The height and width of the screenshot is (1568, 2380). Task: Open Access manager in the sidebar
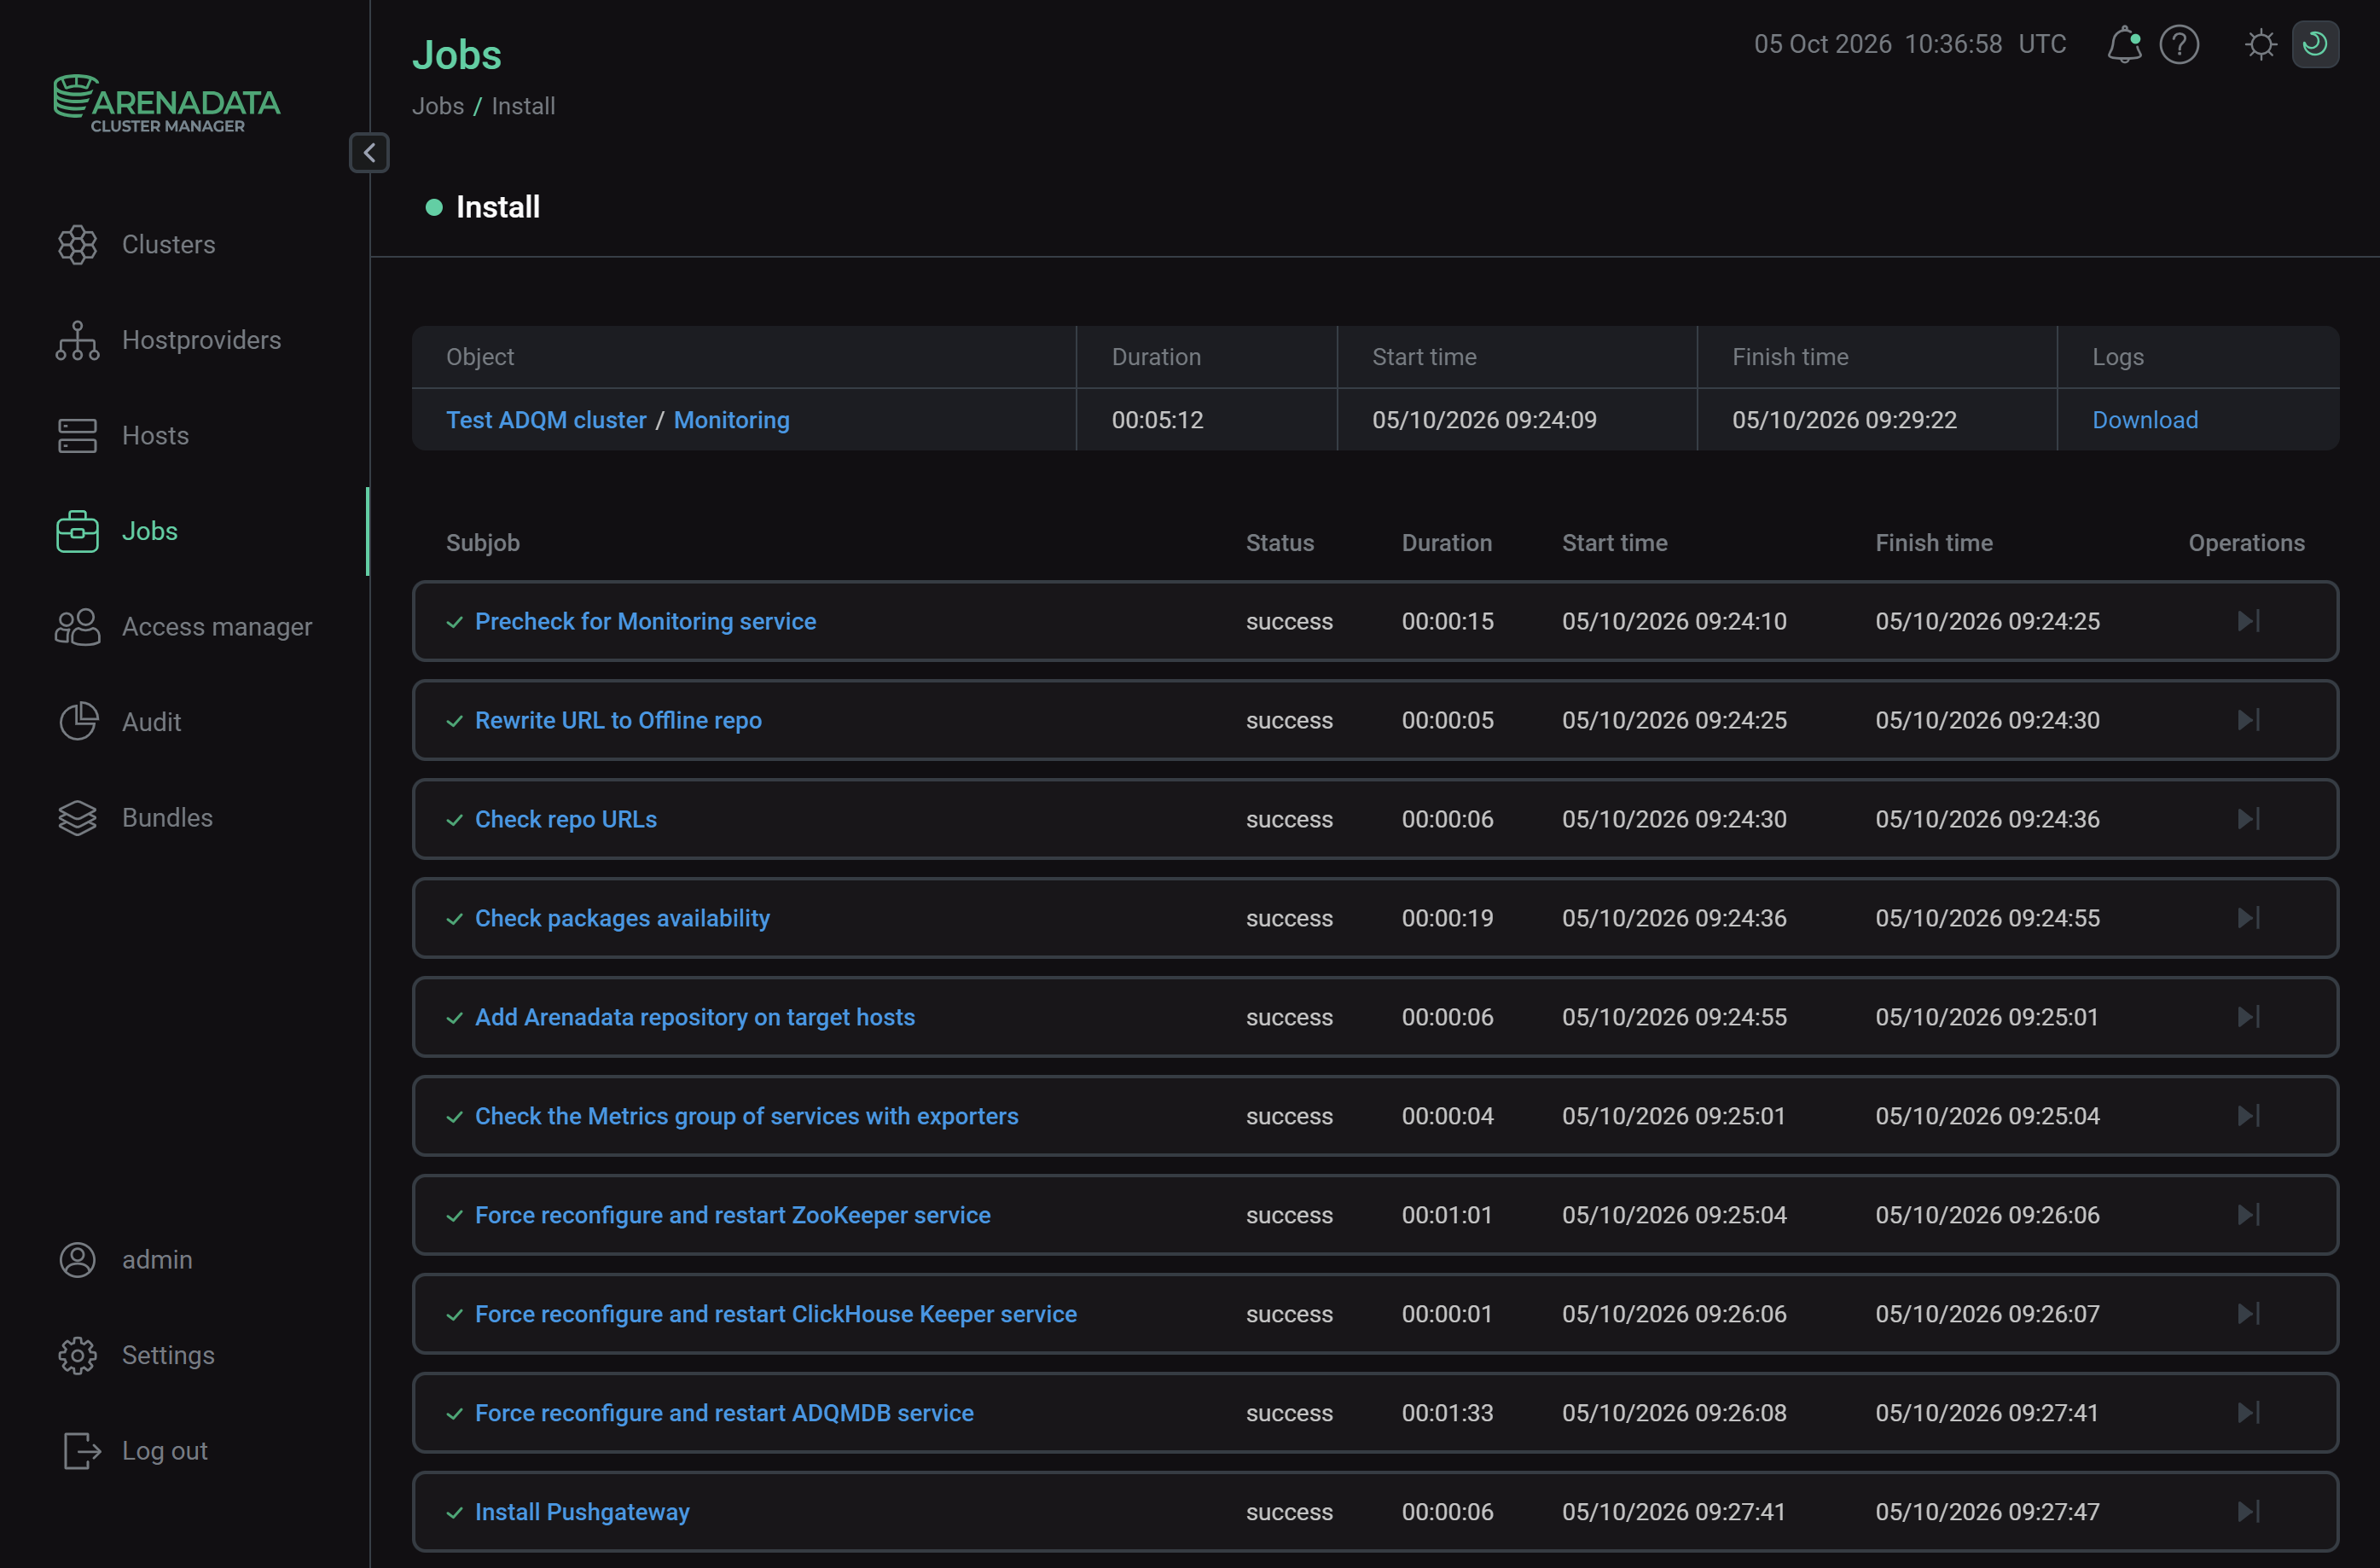tap(217, 627)
